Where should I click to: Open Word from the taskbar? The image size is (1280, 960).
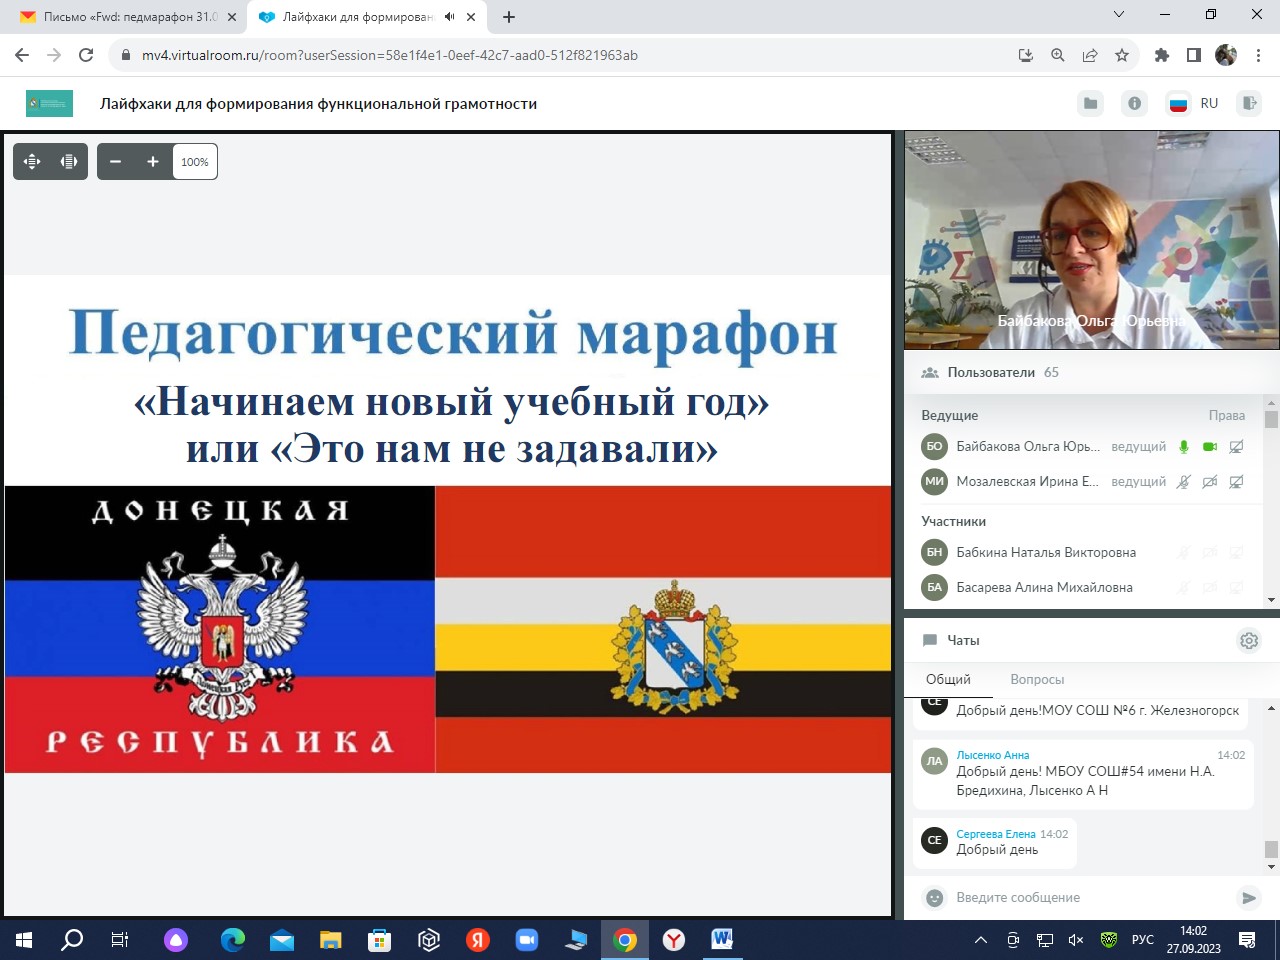pyautogui.click(x=722, y=940)
